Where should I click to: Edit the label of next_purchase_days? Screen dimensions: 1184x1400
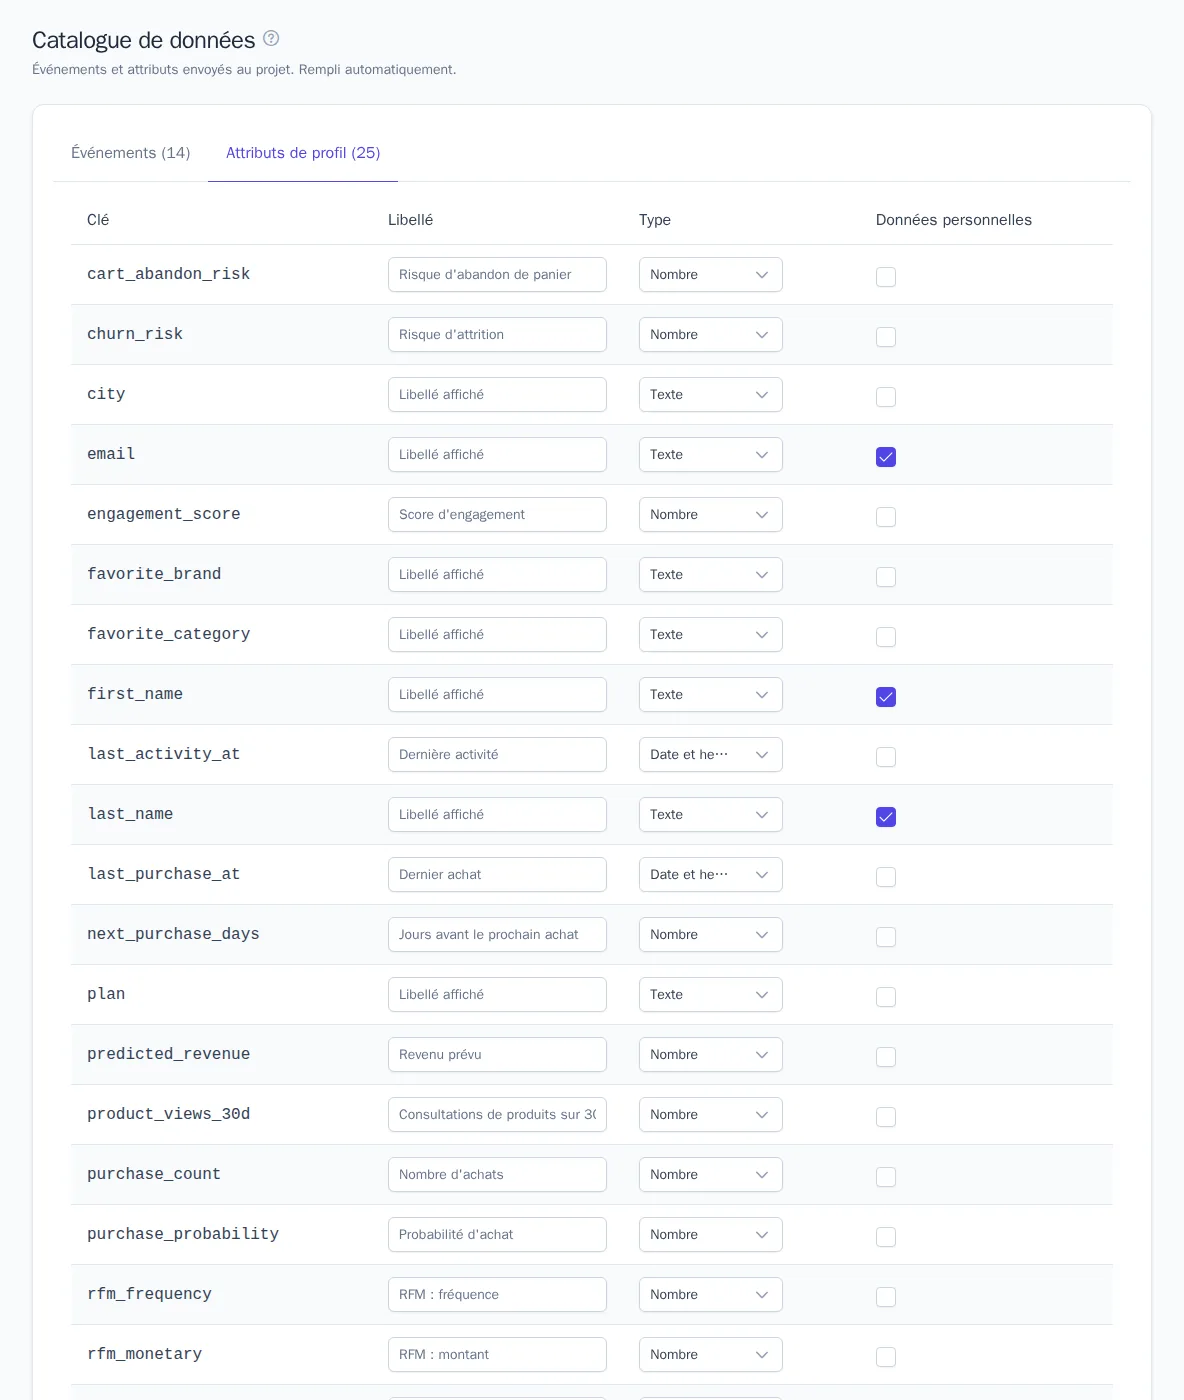(x=497, y=935)
